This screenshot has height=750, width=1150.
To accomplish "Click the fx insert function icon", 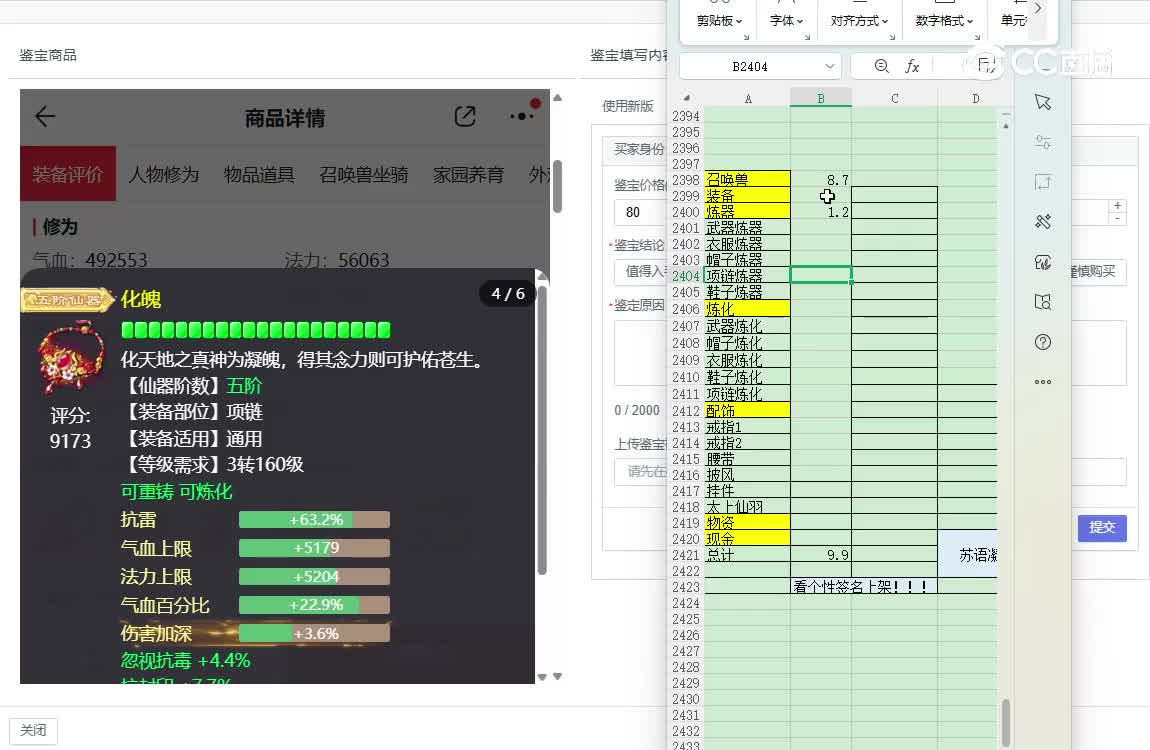I will click(x=912, y=66).
